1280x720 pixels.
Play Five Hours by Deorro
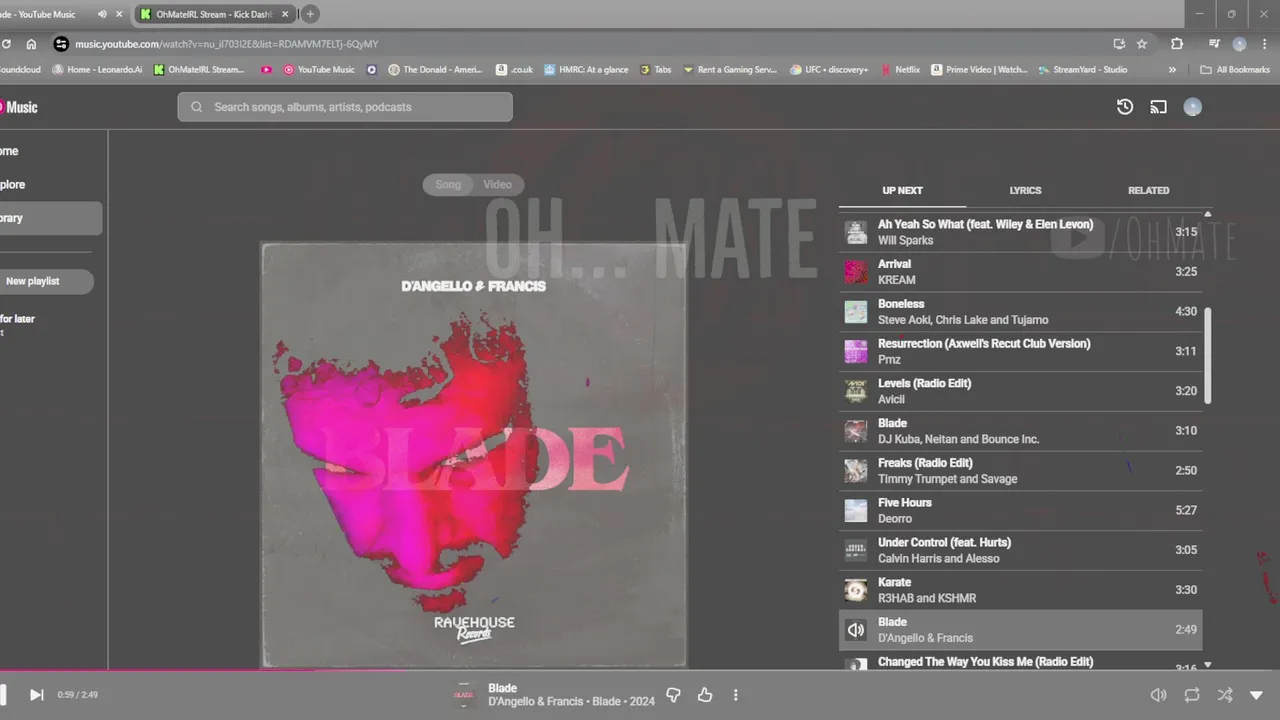point(1020,510)
